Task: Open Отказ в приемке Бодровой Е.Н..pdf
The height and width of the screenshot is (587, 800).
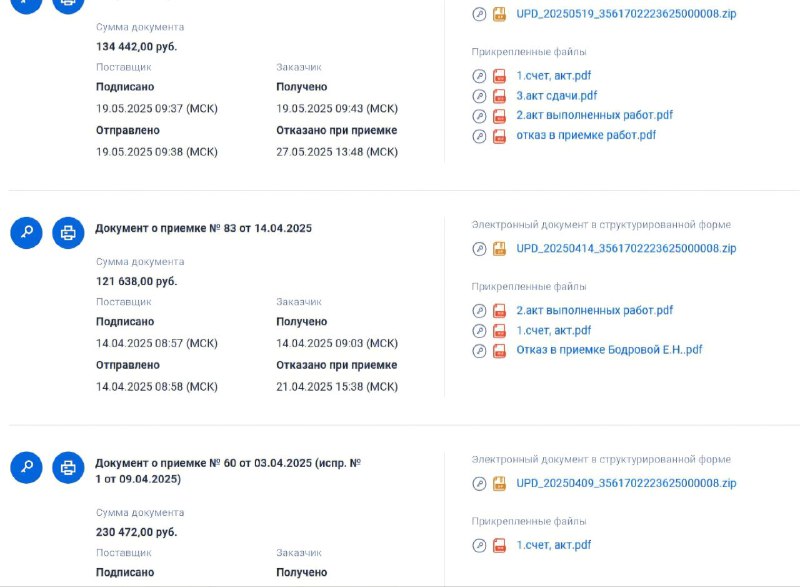Action: point(609,350)
